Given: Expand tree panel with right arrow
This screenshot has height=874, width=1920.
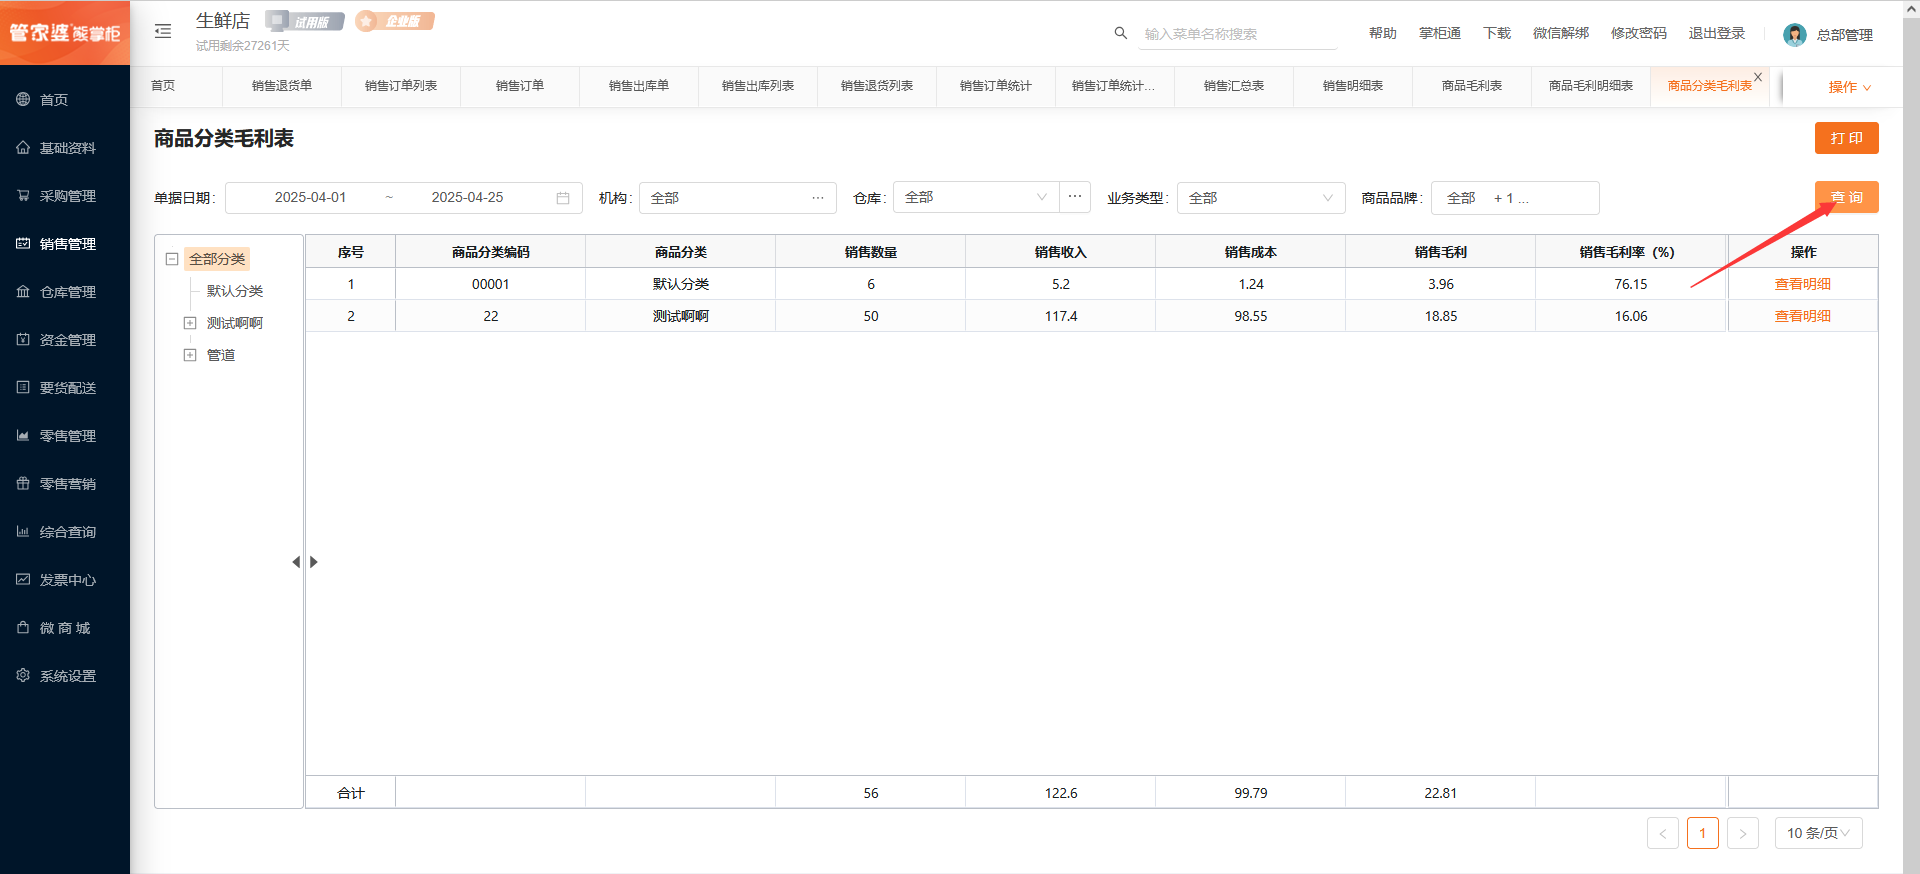Looking at the screenshot, I should click(313, 562).
